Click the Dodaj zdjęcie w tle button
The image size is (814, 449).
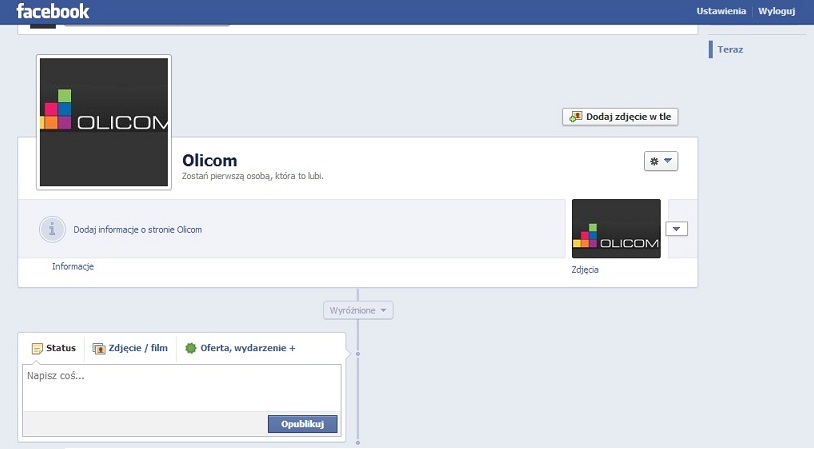(x=621, y=117)
